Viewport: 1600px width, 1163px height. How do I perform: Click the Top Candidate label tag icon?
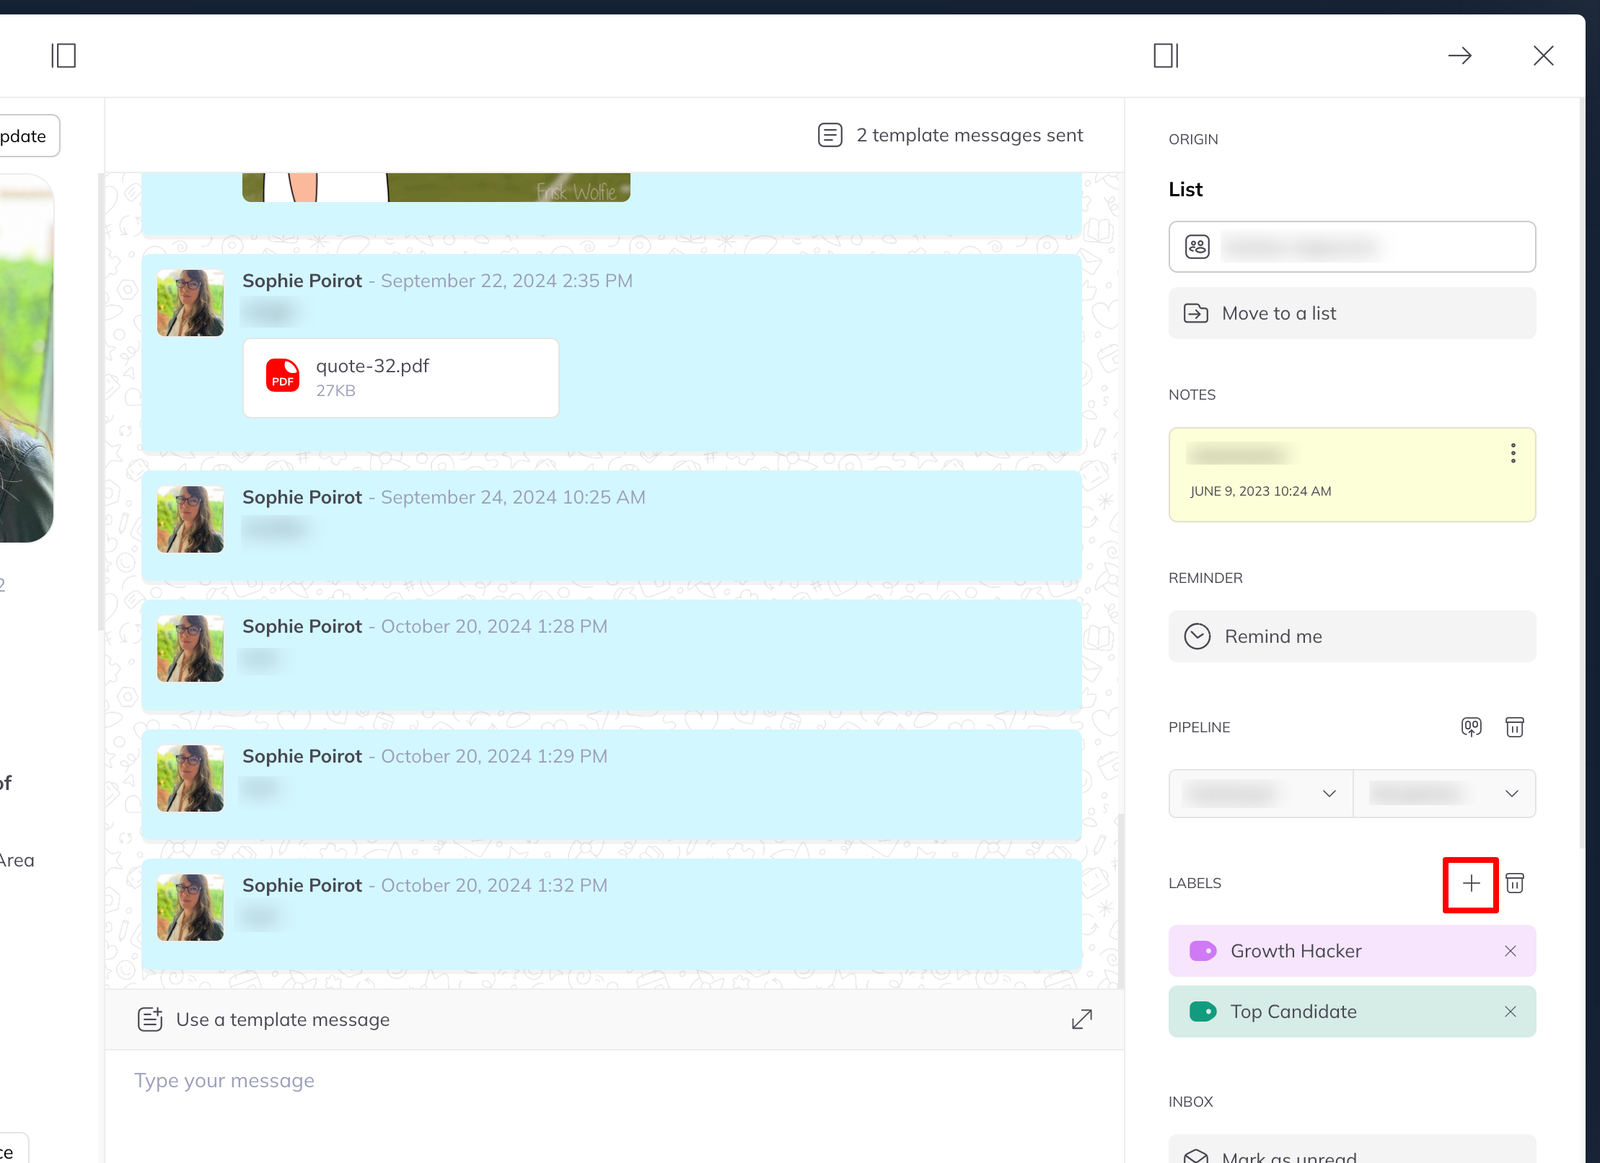pos(1203,1012)
